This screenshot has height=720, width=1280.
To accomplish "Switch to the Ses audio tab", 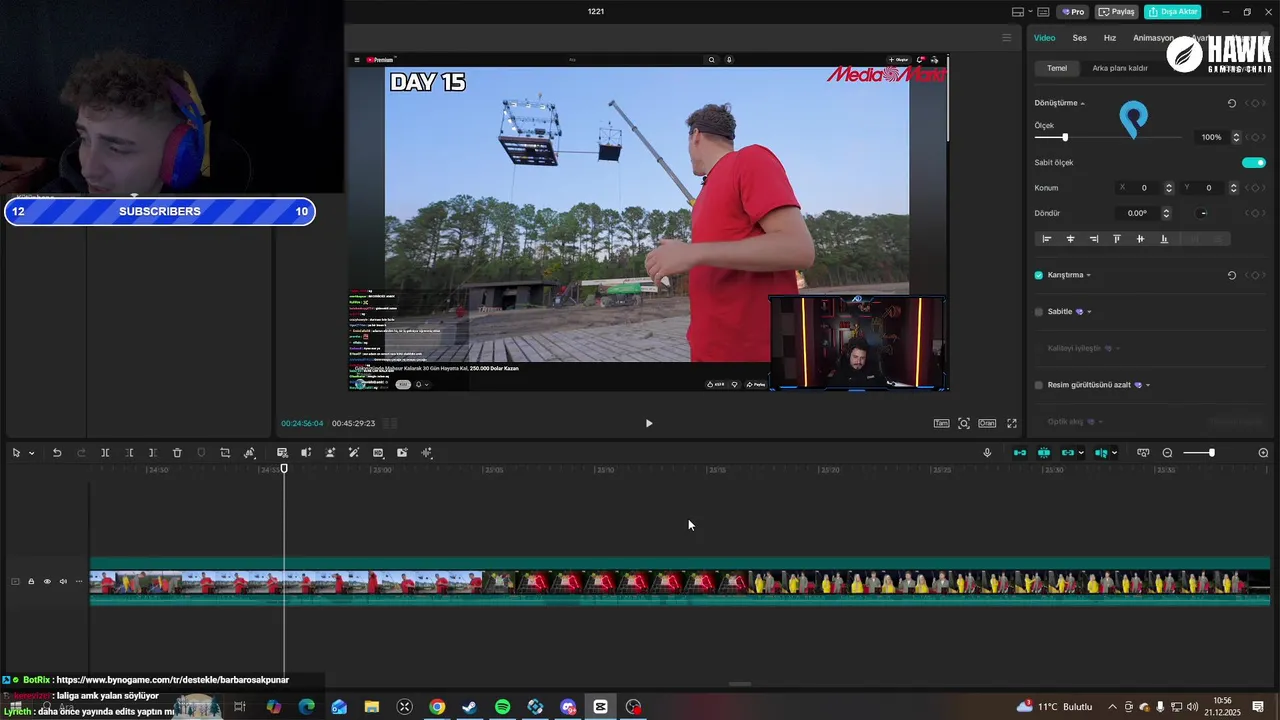I will tap(1080, 38).
